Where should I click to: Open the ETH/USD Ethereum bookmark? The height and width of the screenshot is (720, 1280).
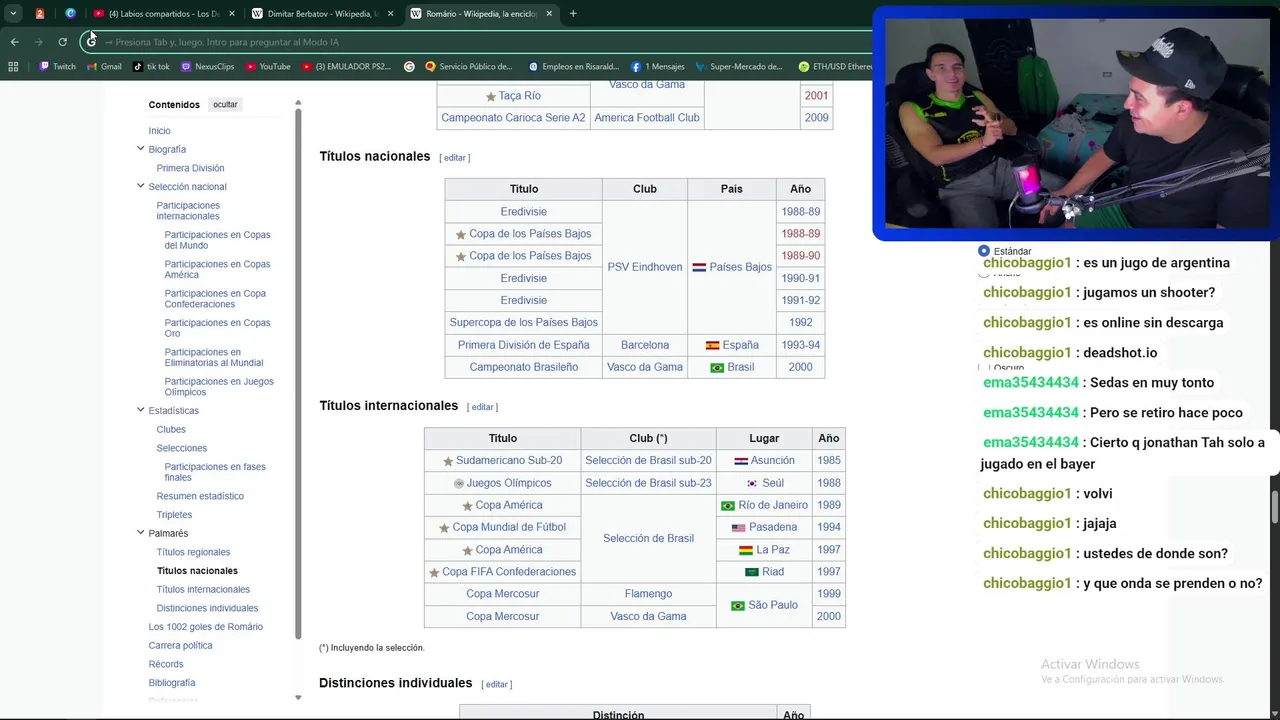tap(836, 67)
